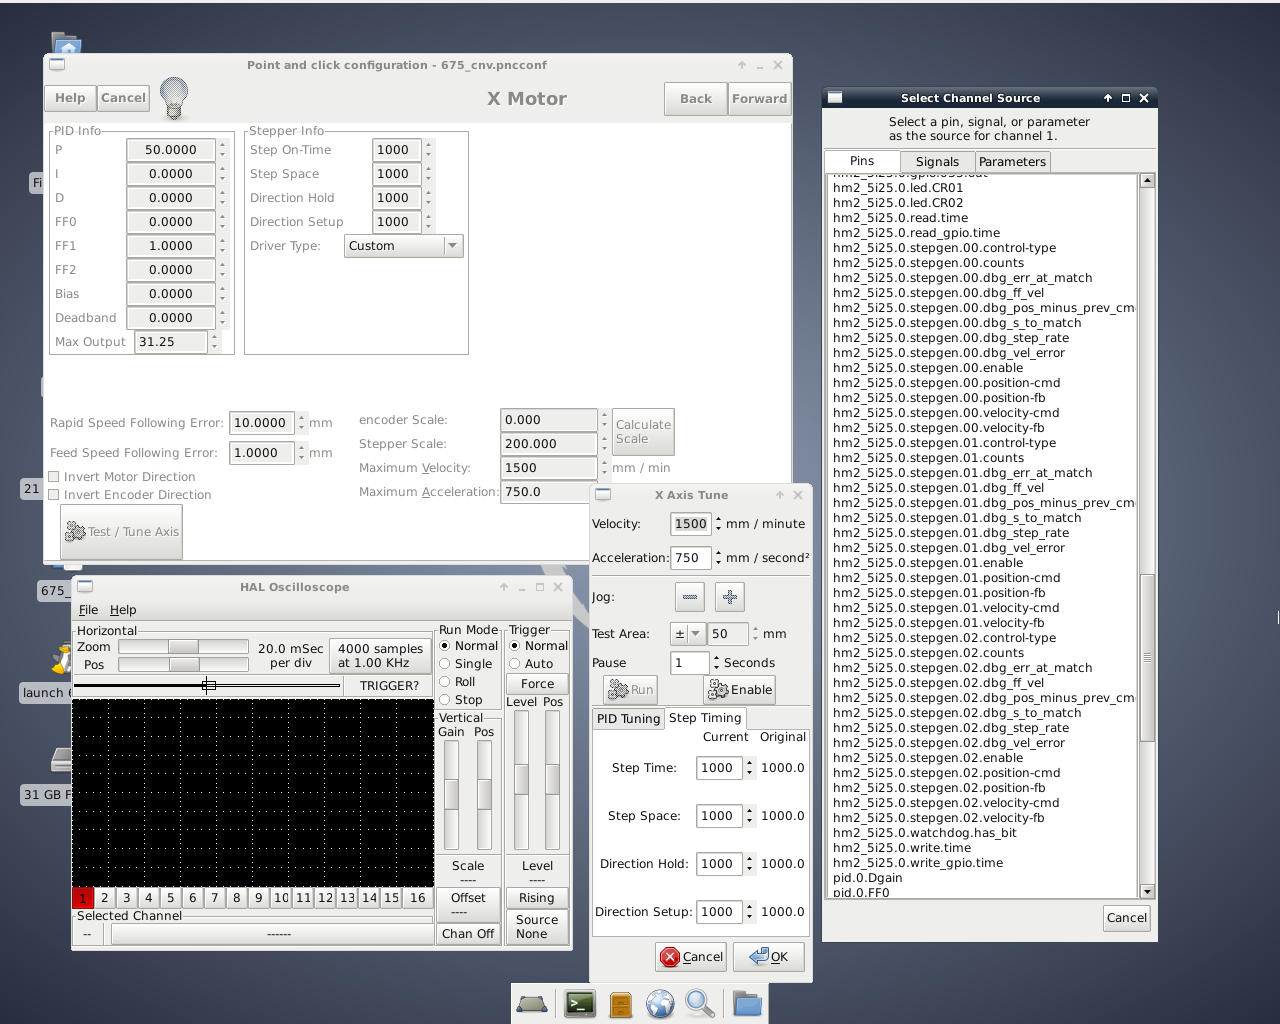This screenshot has width=1280, height=1024.
Task: Increase the axis tune Velocity spinner
Action: pyautogui.click(x=718, y=519)
